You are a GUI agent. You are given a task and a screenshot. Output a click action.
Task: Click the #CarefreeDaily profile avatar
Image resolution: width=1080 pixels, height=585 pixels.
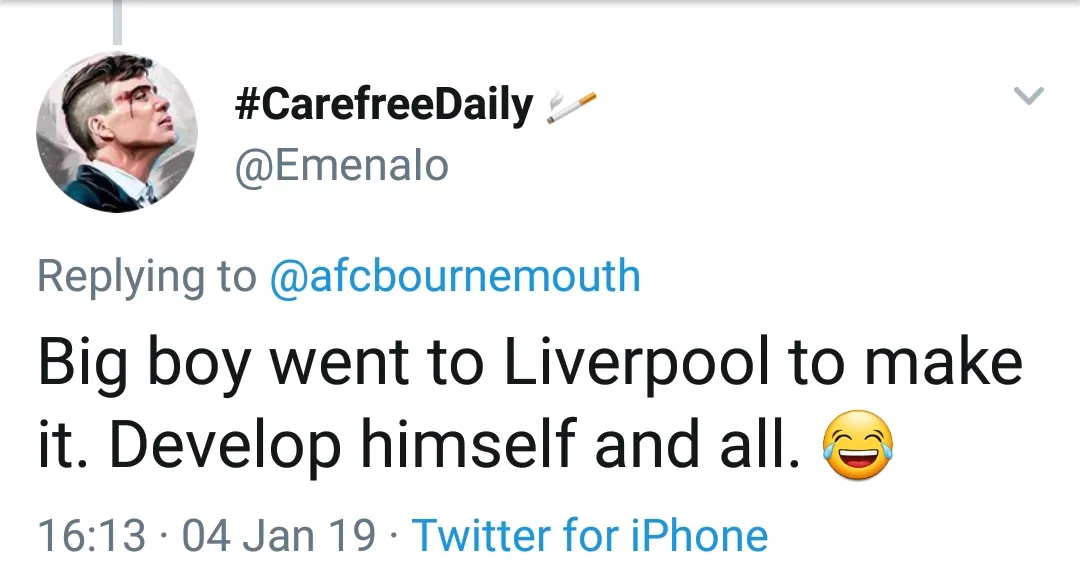click(116, 133)
